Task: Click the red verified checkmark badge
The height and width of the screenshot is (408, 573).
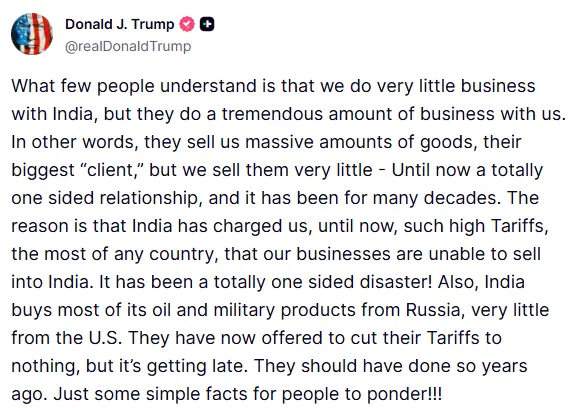Action: (x=187, y=24)
